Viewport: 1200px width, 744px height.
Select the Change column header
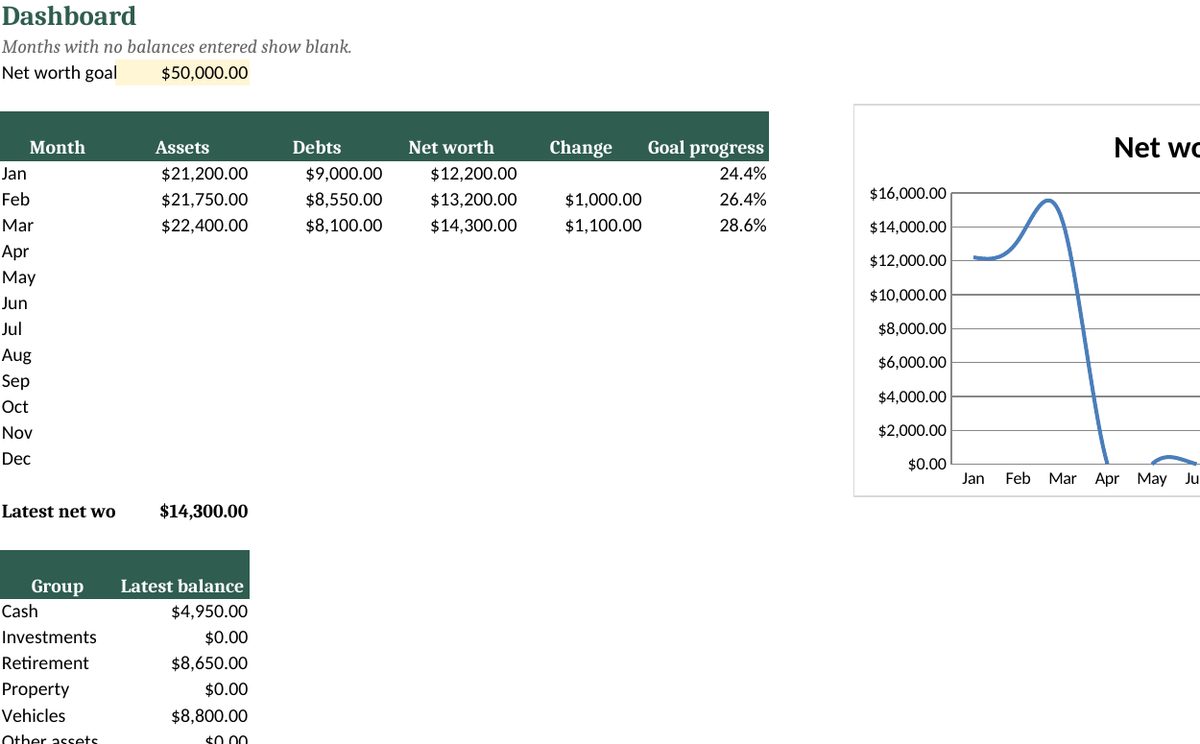pyautogui.click(x=580, y=147)
